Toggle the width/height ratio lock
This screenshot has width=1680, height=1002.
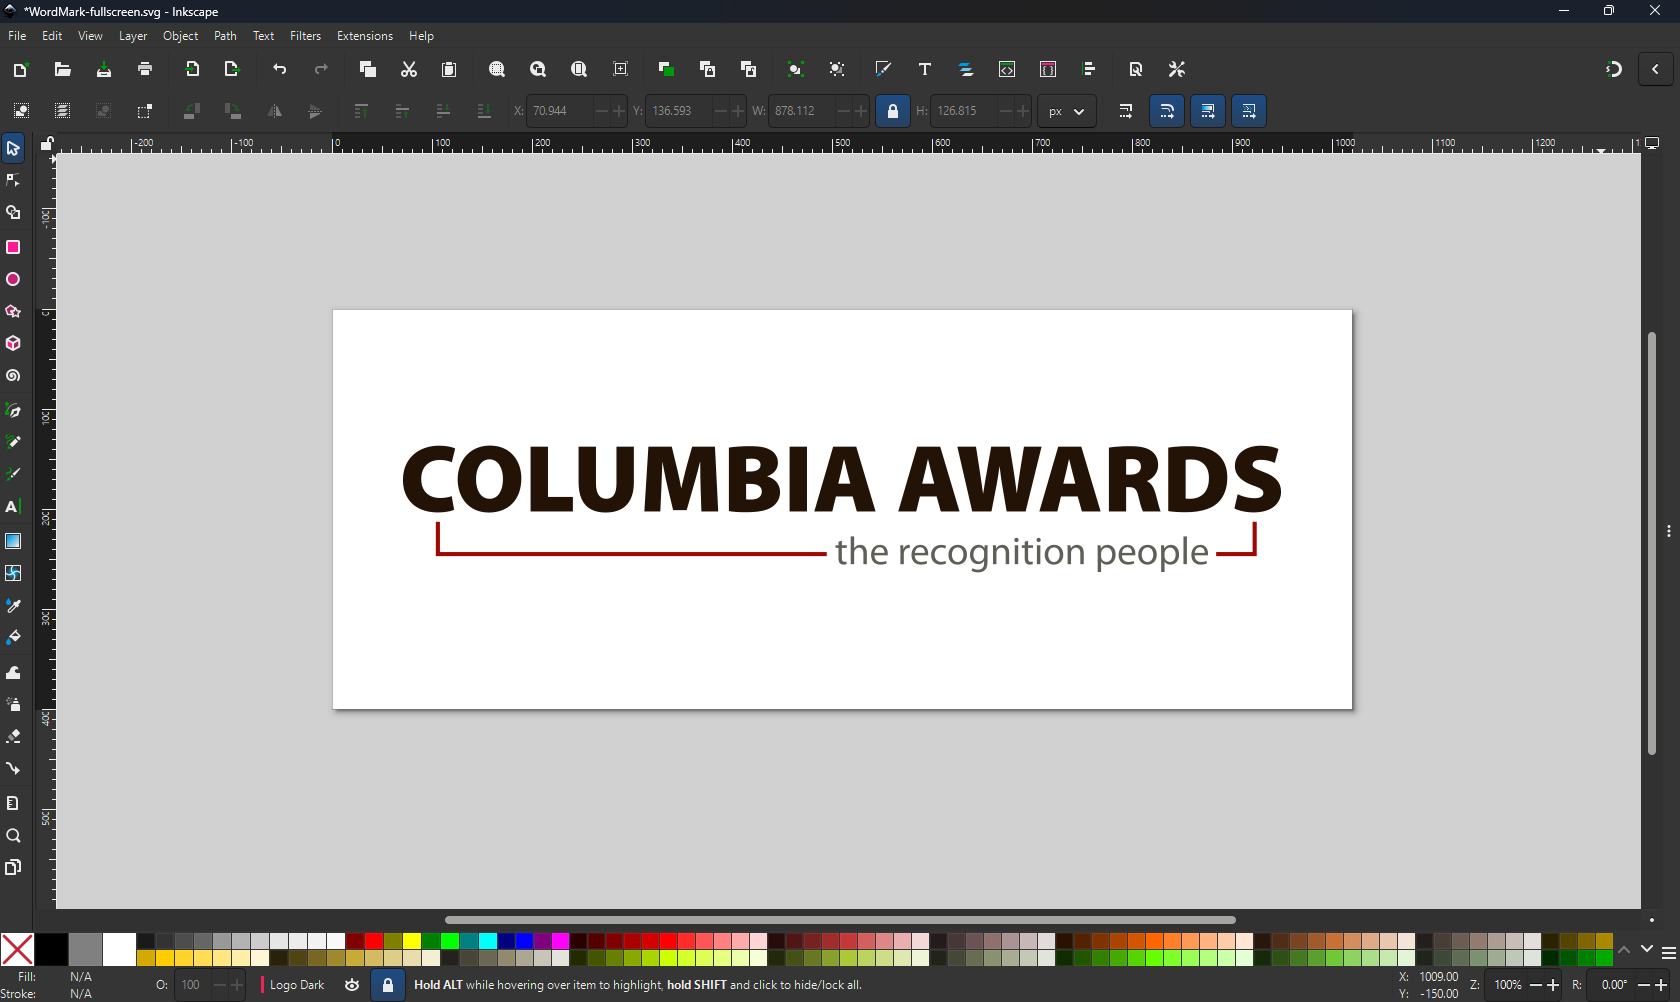pyautogui.click(x=893, y=111)
